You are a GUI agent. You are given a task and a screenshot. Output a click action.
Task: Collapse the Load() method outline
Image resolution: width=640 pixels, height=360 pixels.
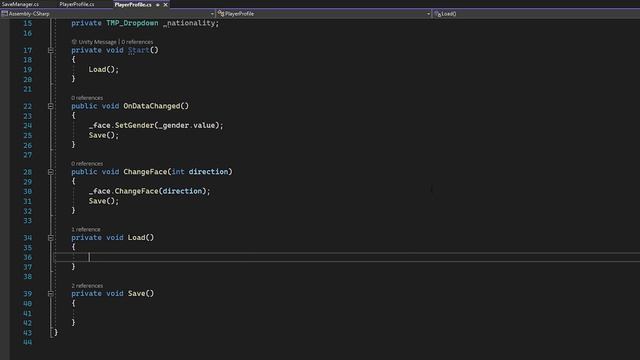[x=51, y=238]
